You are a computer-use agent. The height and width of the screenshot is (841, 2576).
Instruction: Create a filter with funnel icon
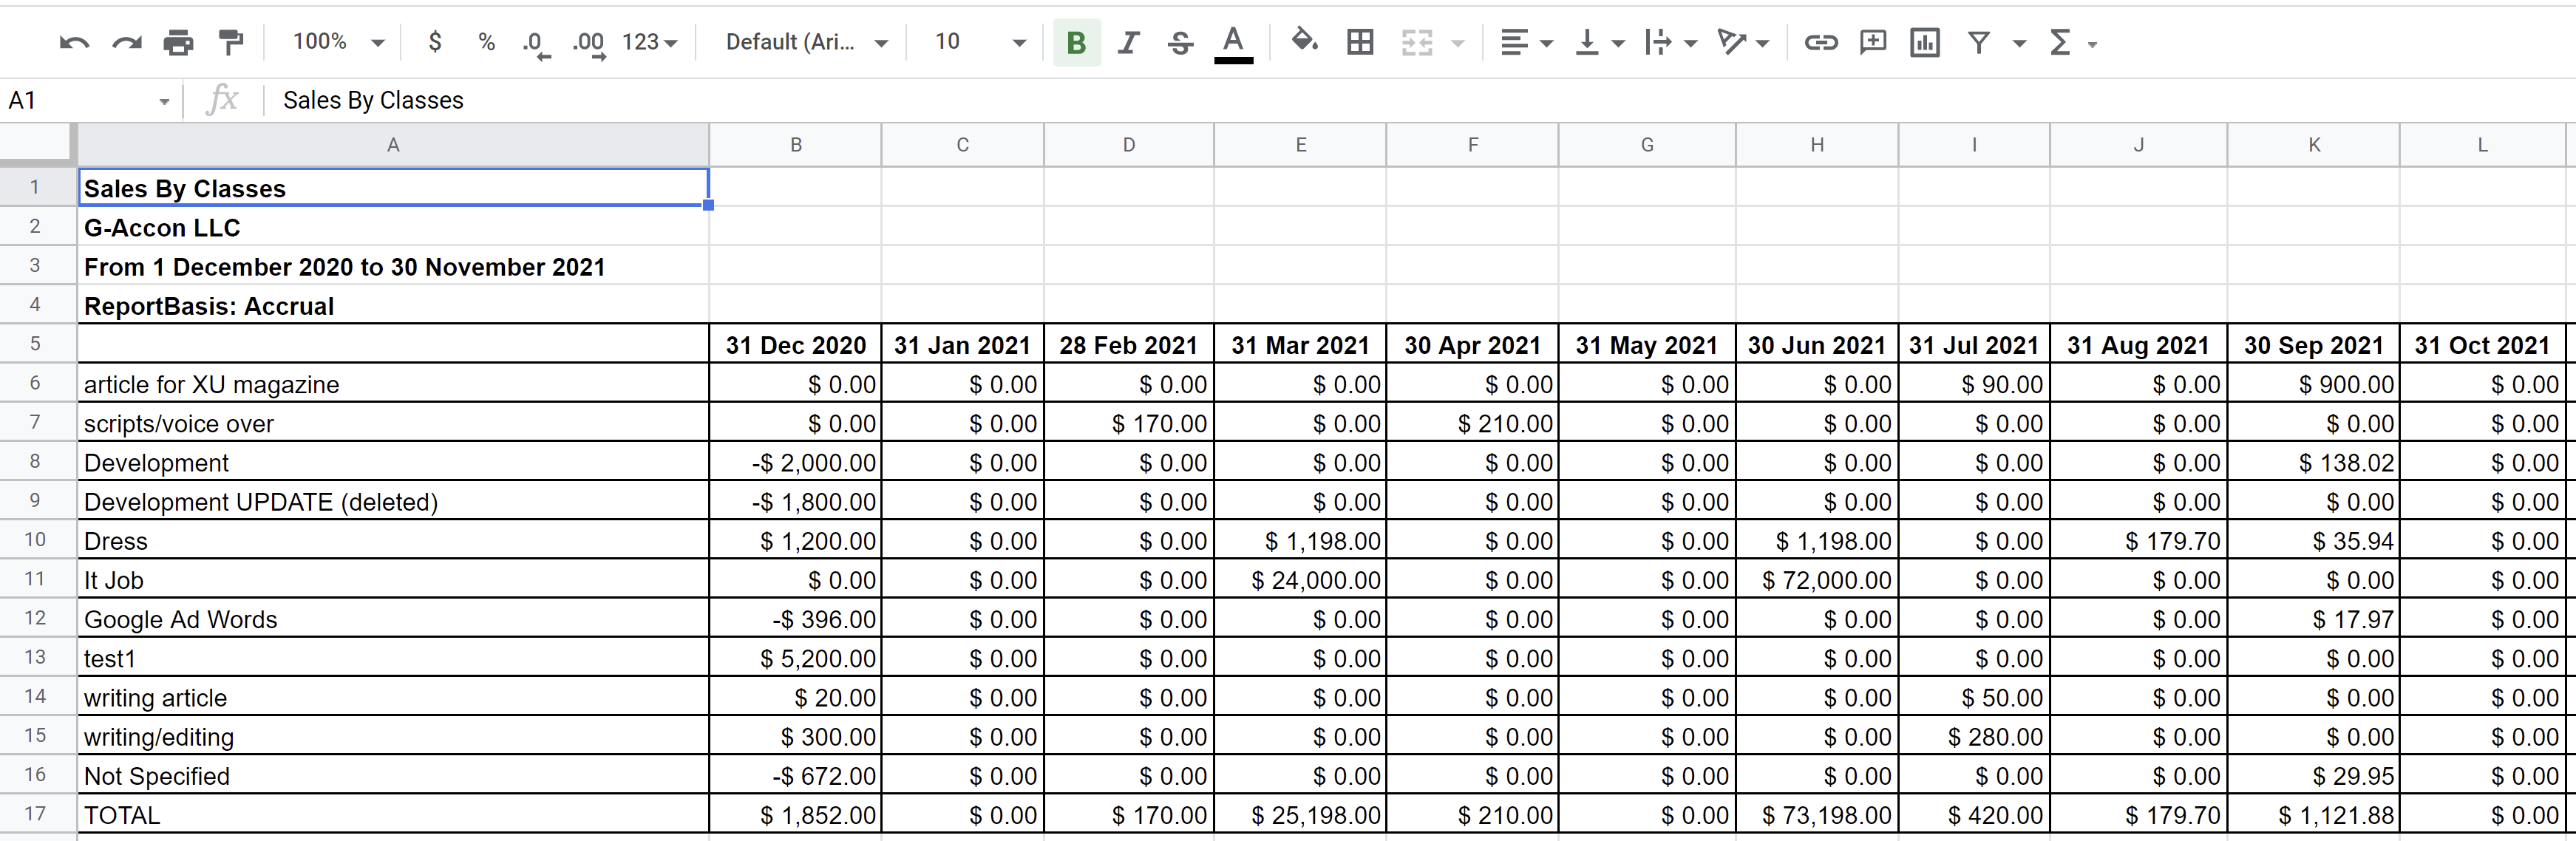1978,42
